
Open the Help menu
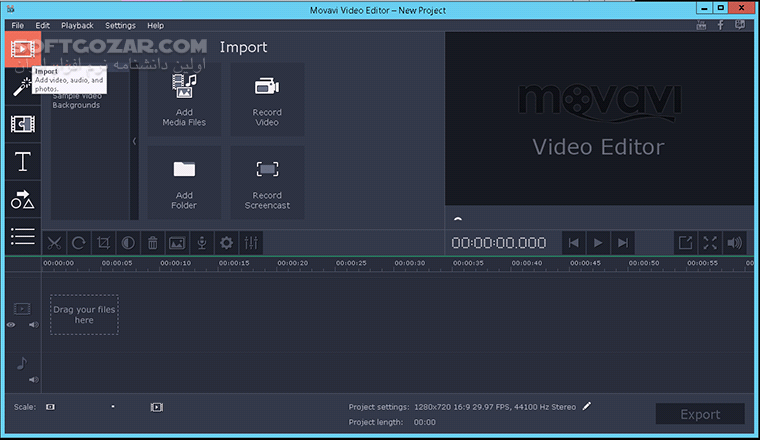coord(156,26)
